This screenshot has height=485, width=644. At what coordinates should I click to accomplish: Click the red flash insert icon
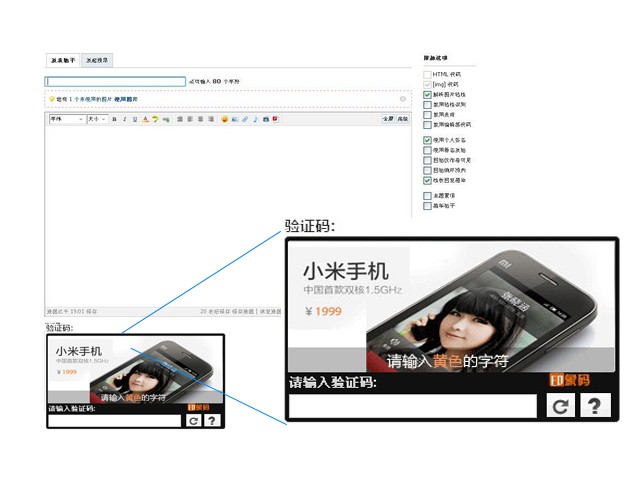coord(275,119)
